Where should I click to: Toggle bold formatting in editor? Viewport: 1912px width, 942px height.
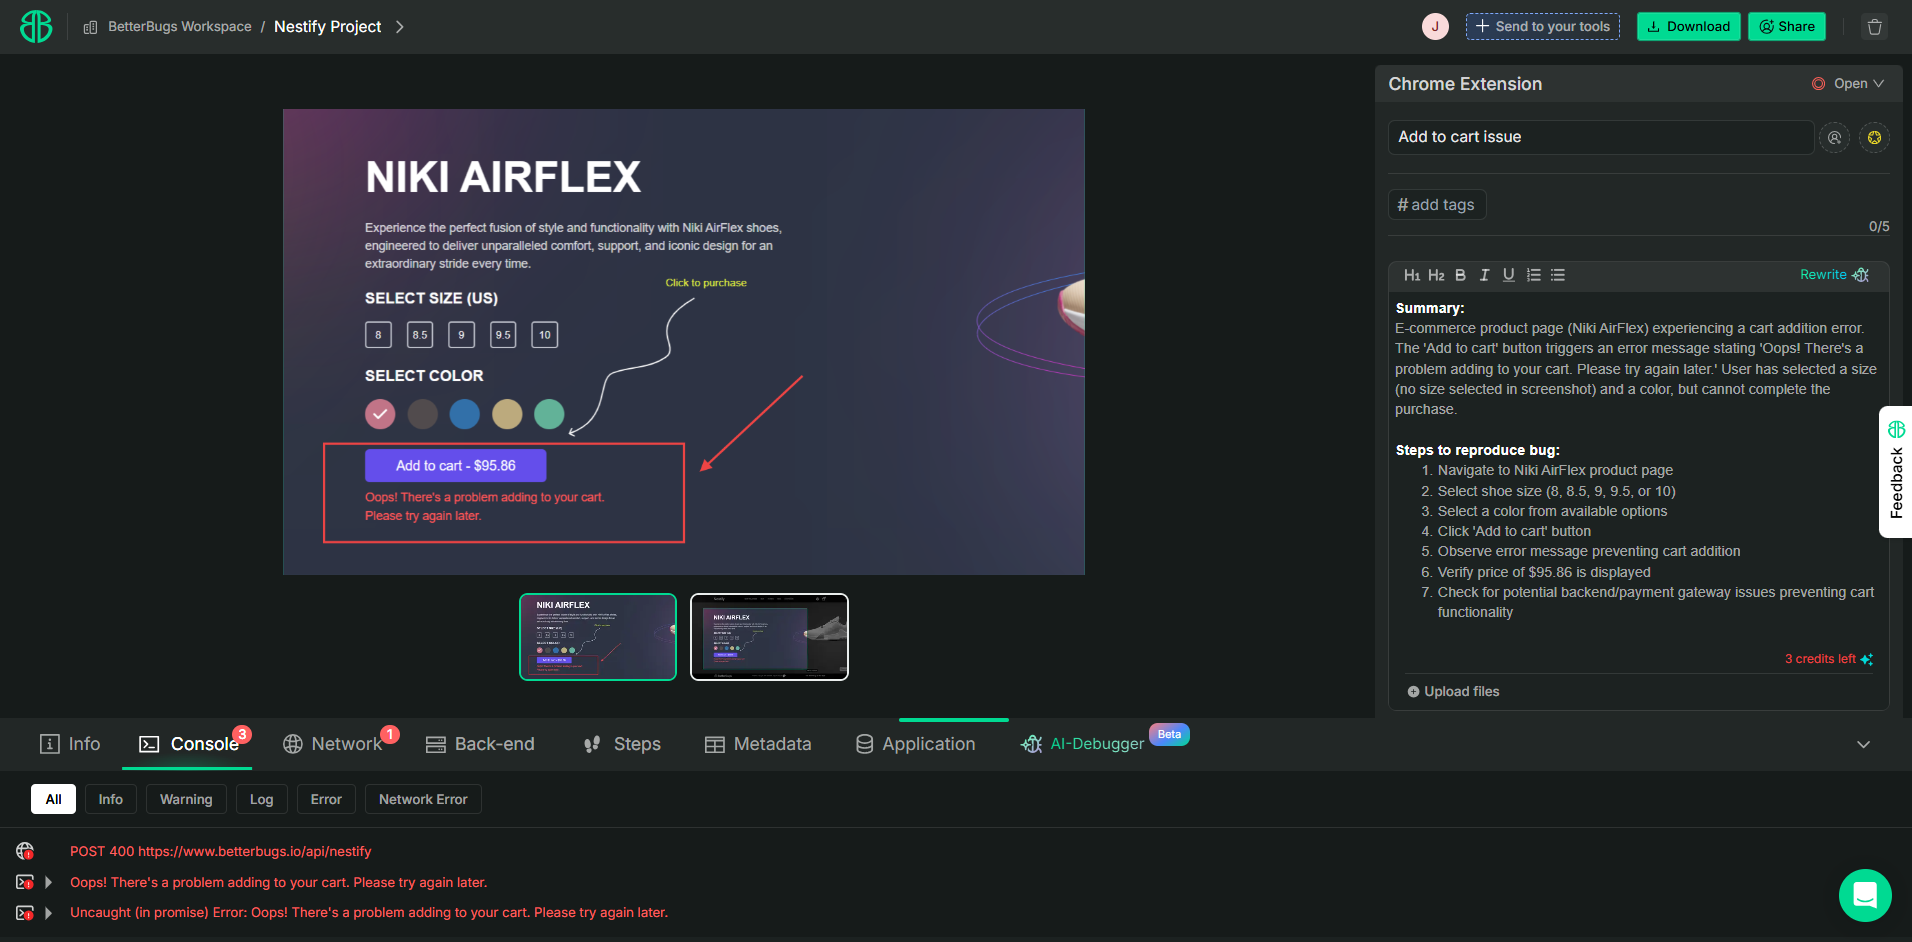coord(1460,275)
